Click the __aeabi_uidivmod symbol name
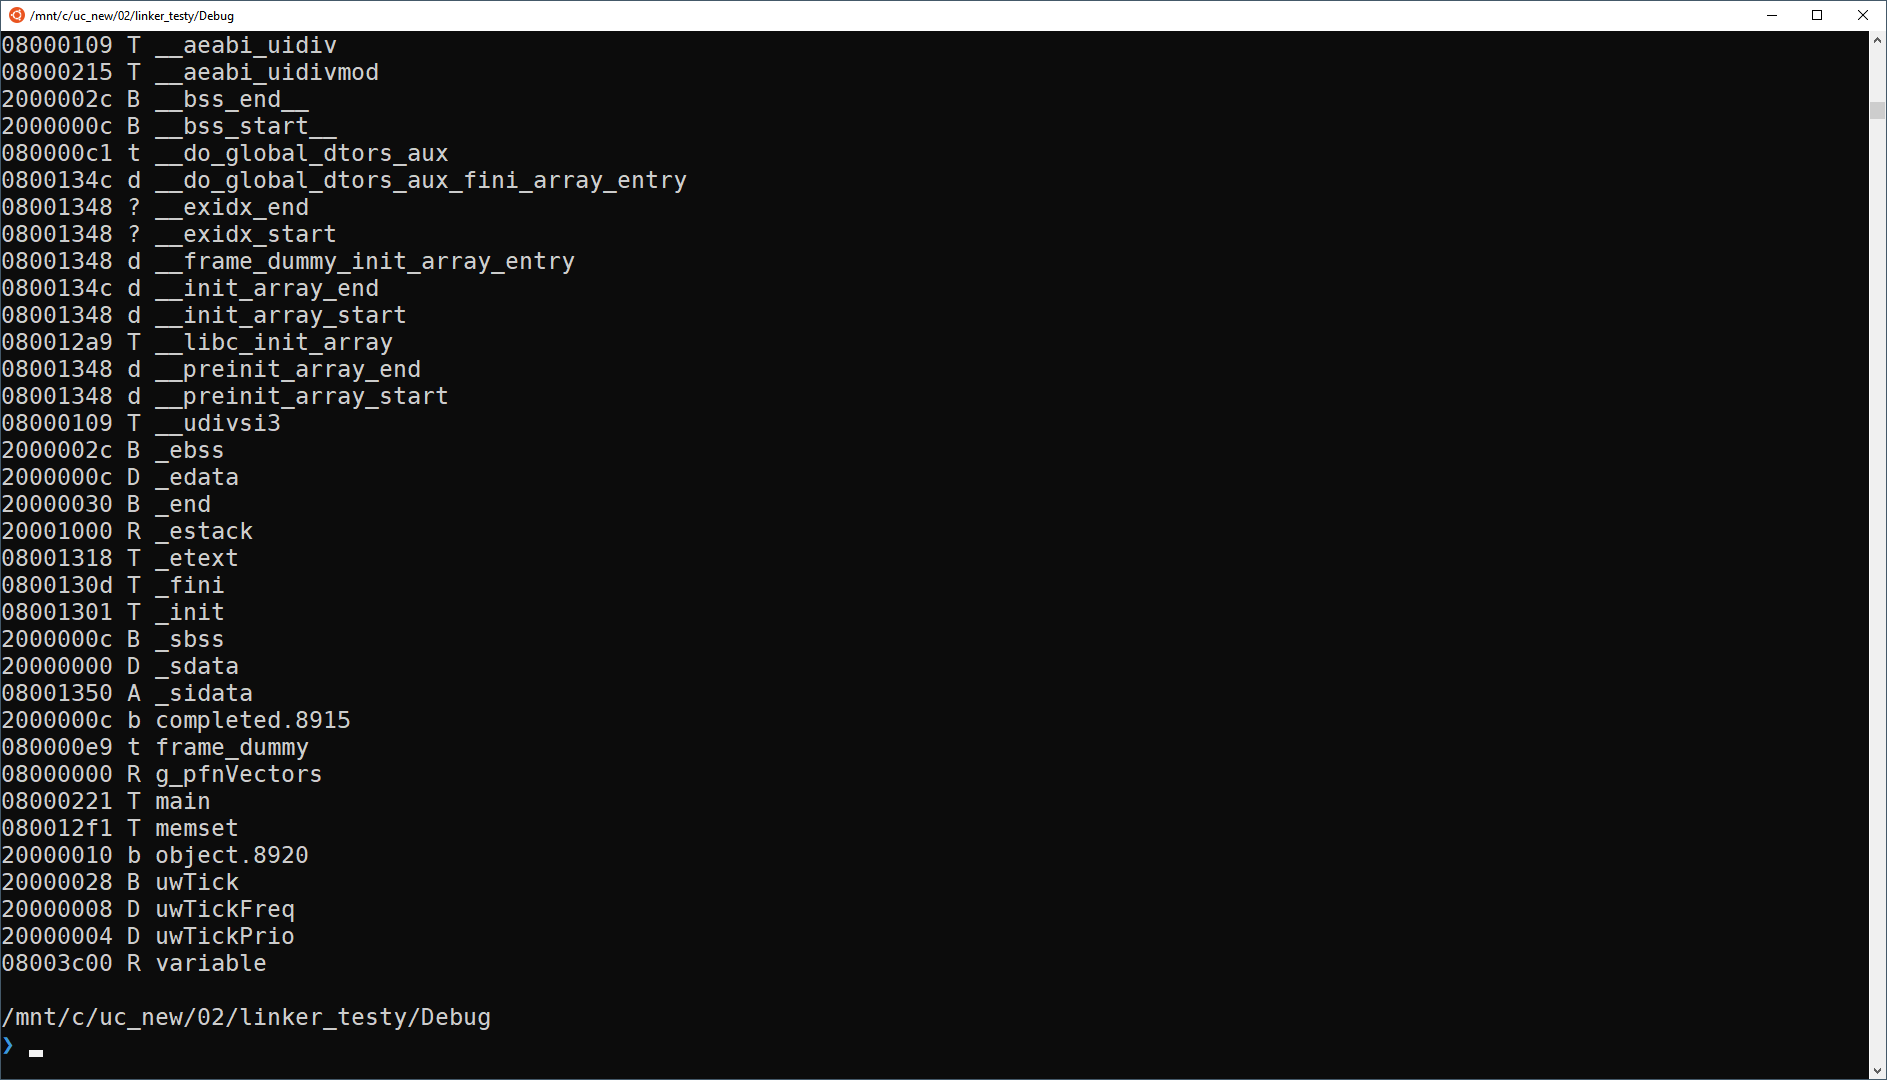Image resolution: width=1887 pixels, height=1080 pixels. [267, 72]
